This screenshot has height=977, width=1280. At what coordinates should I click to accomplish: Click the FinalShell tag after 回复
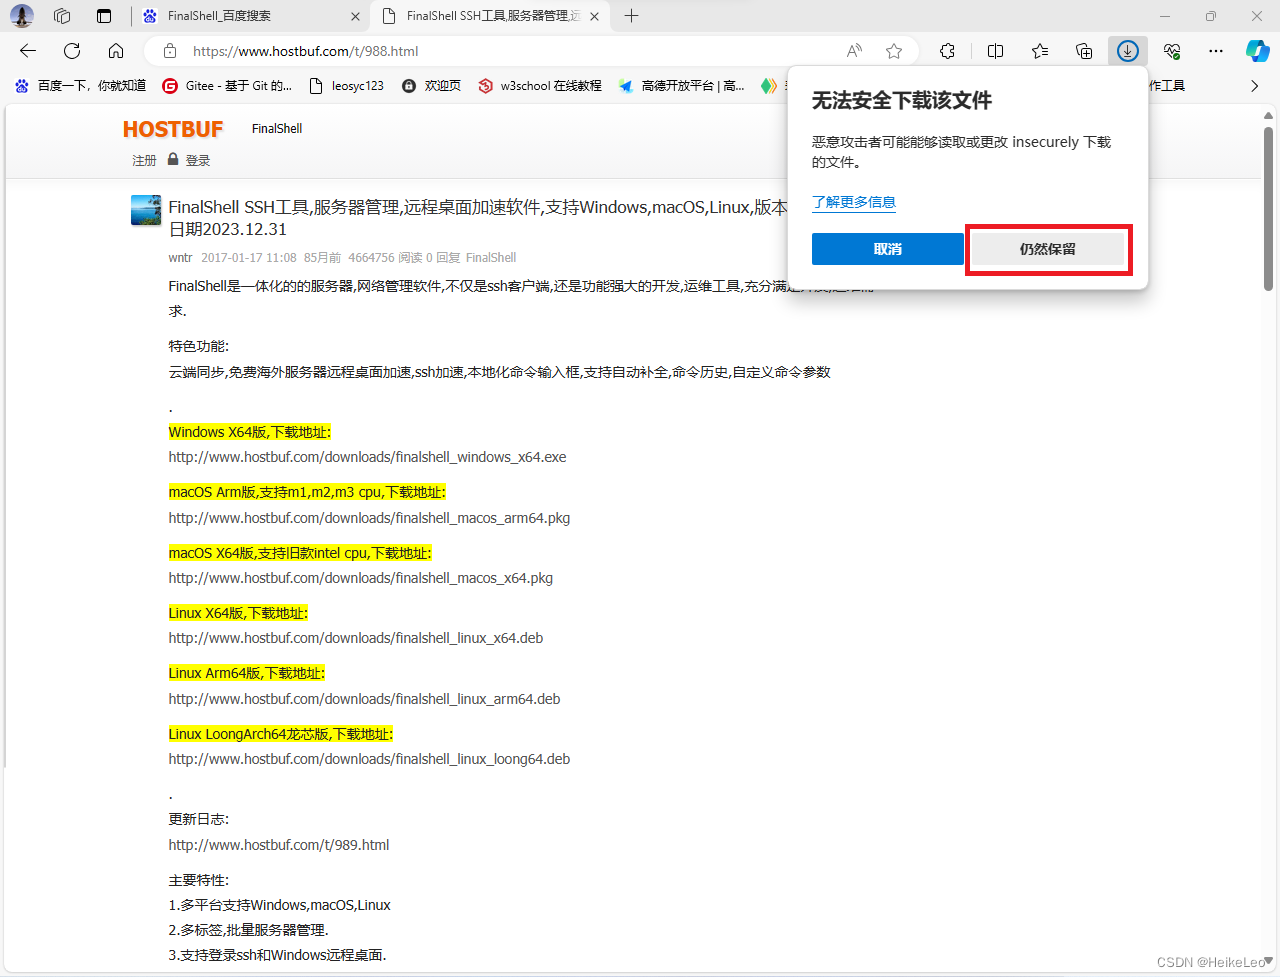491,257
